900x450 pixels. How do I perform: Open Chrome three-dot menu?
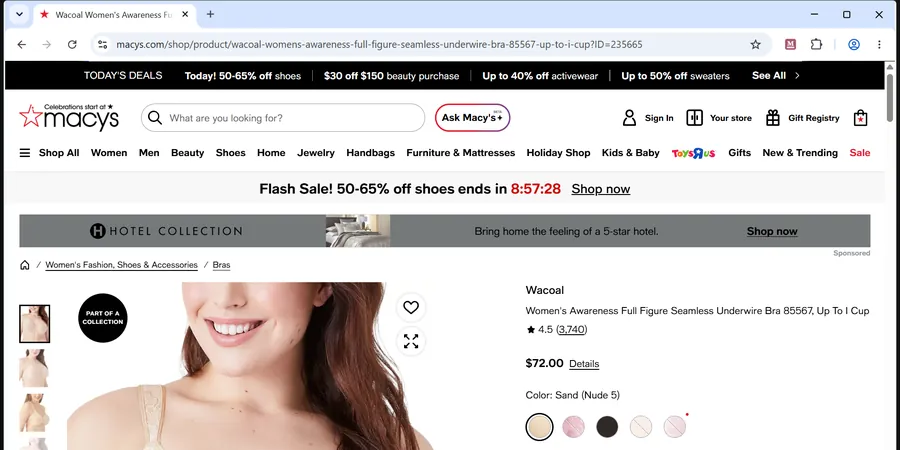pyautogui.click(x=879, y=44)
